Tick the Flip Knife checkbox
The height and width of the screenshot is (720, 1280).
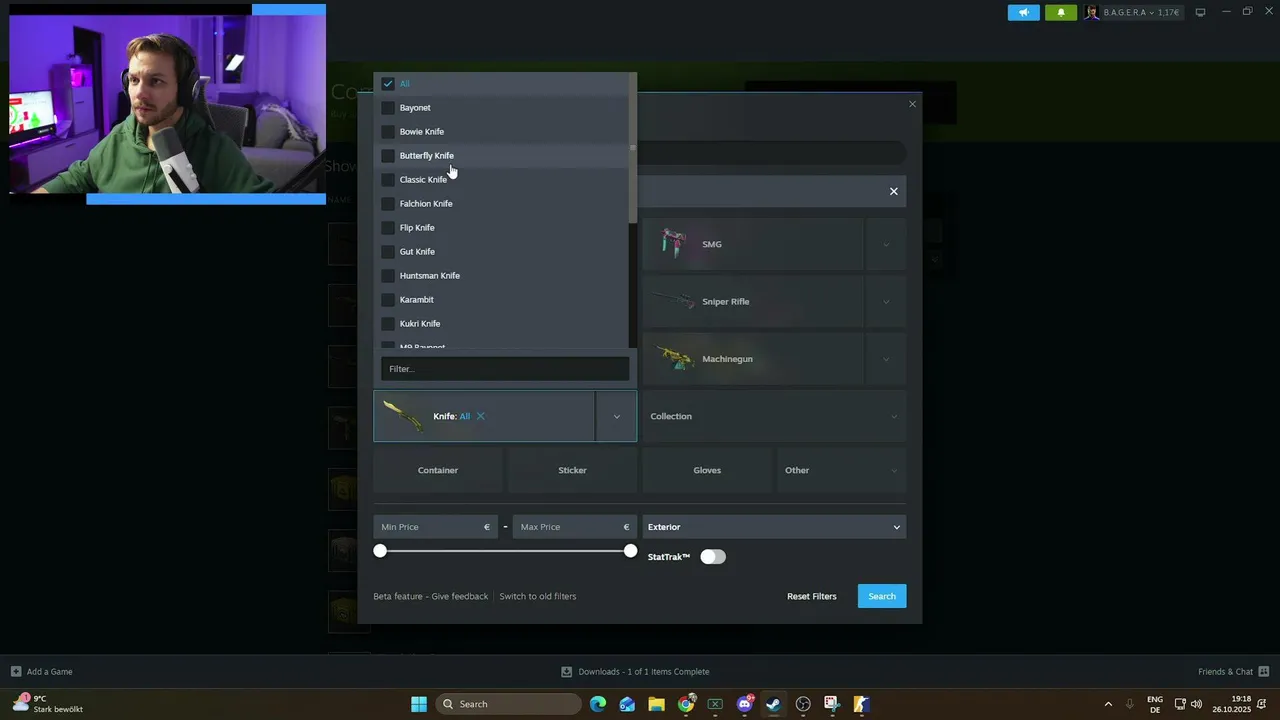[388, 228]
